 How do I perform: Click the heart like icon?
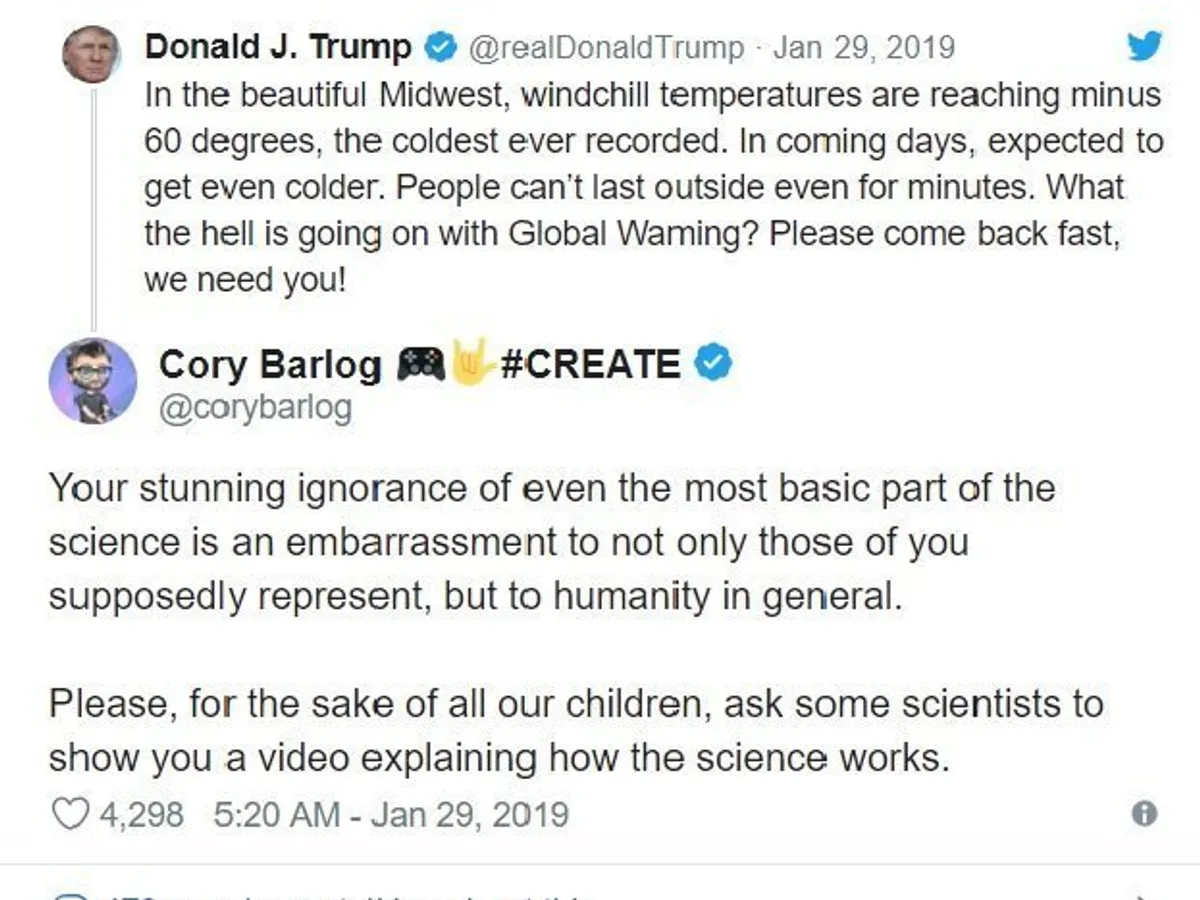69,814
